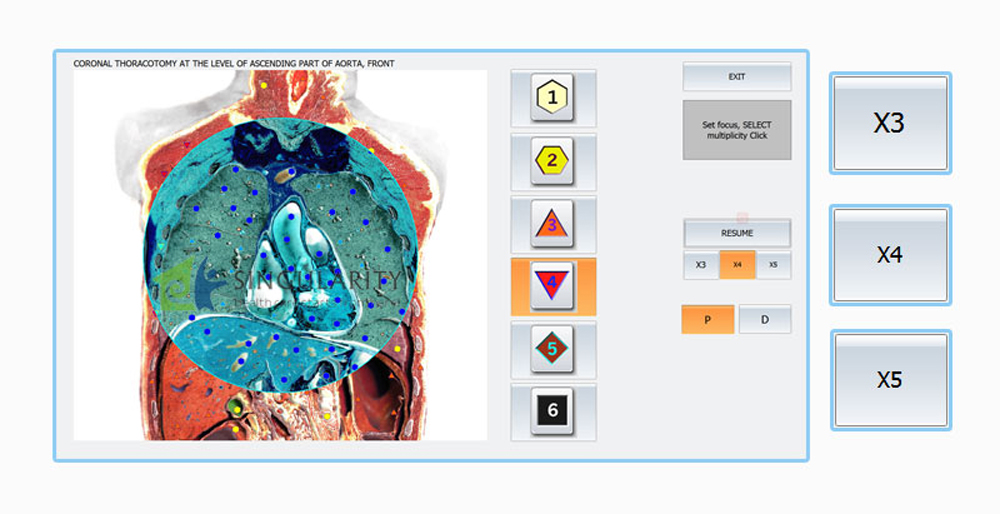Toggle the orange P mode button
Screen dimensions: 1000x514
pyautogui.click(x=707, y=320)
